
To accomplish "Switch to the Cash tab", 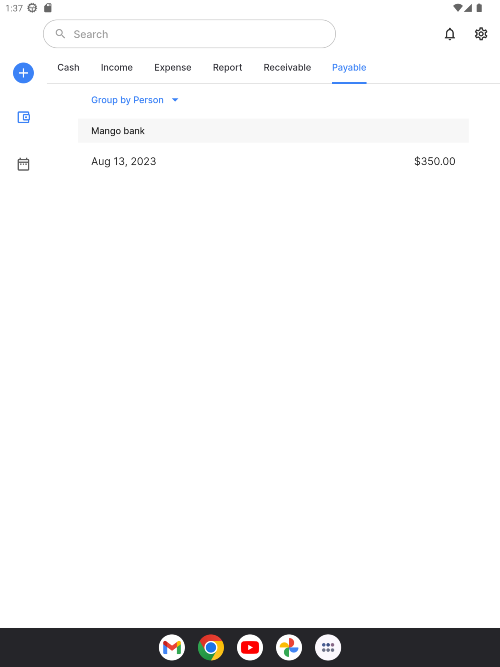I will tap(69, 68).
